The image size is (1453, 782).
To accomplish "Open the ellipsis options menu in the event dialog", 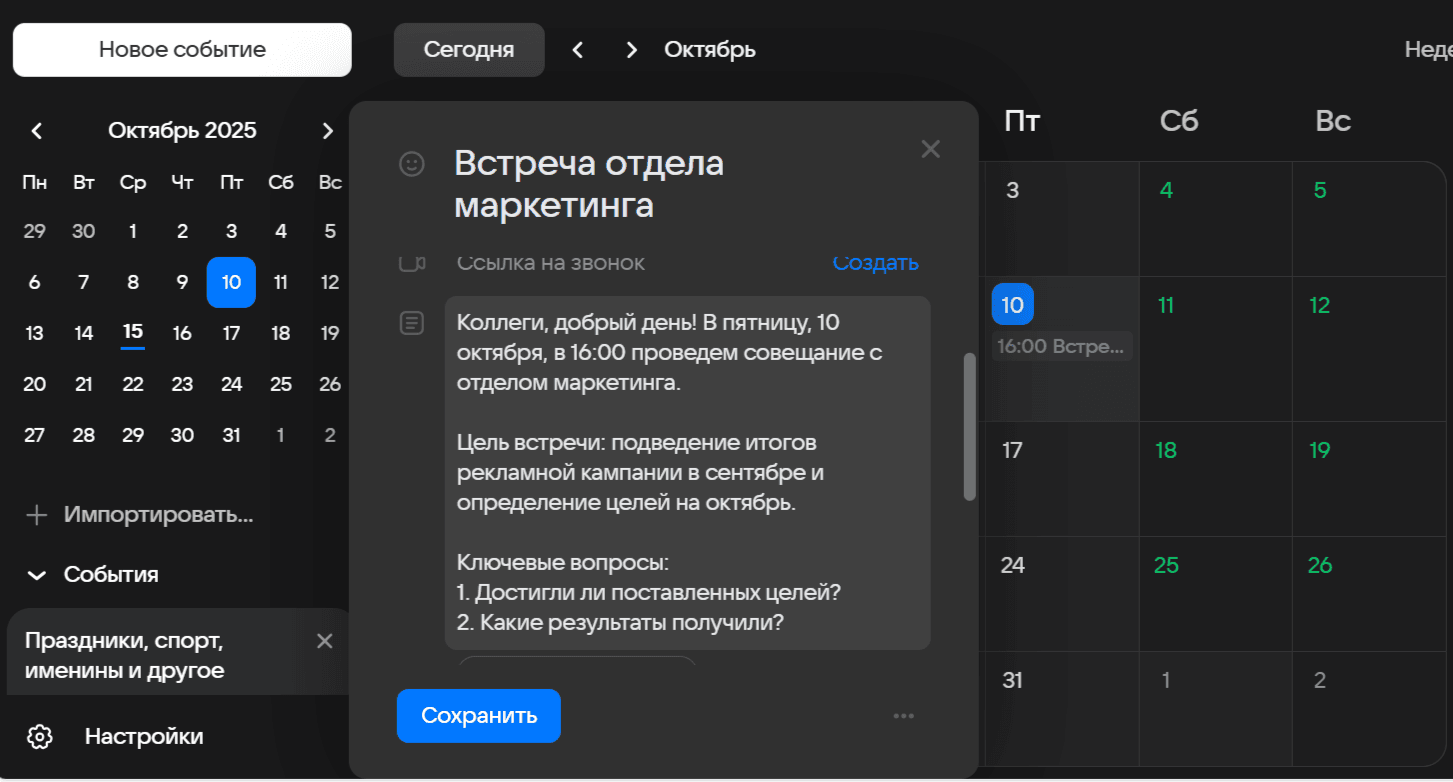I will pyautogui.click(x=904, y=716).
